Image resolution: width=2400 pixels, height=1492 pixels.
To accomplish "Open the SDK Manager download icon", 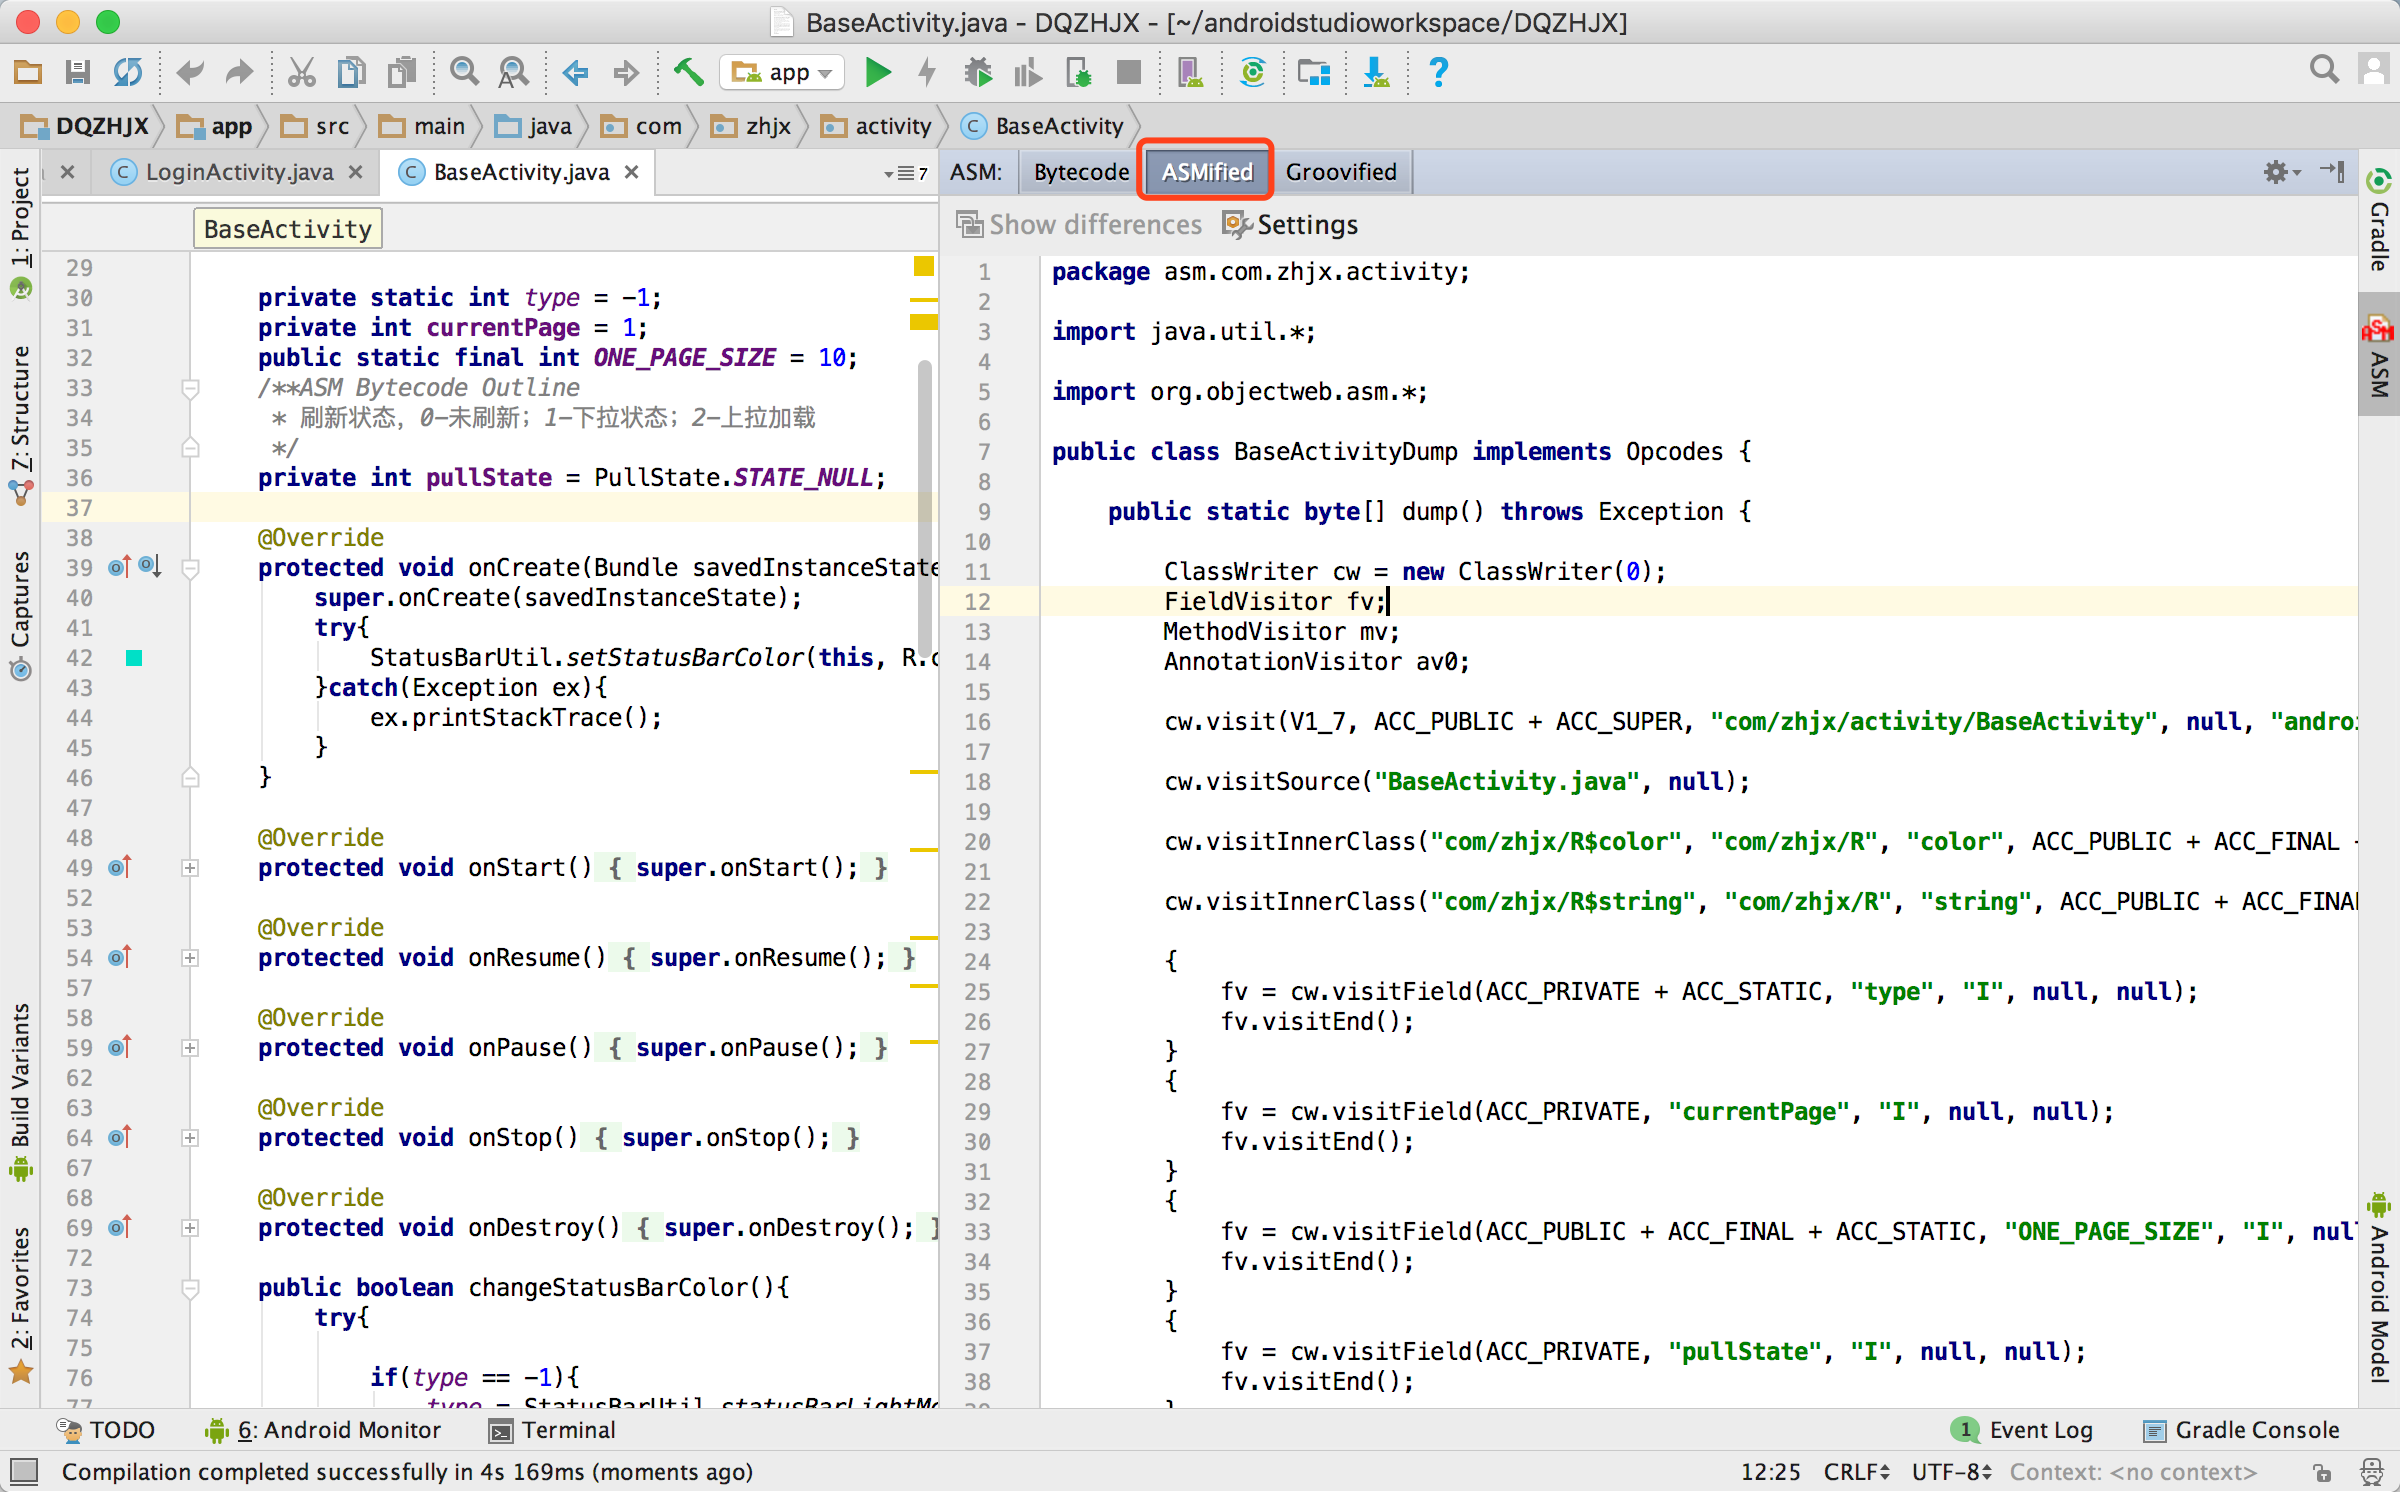I will click(1376, 72).
